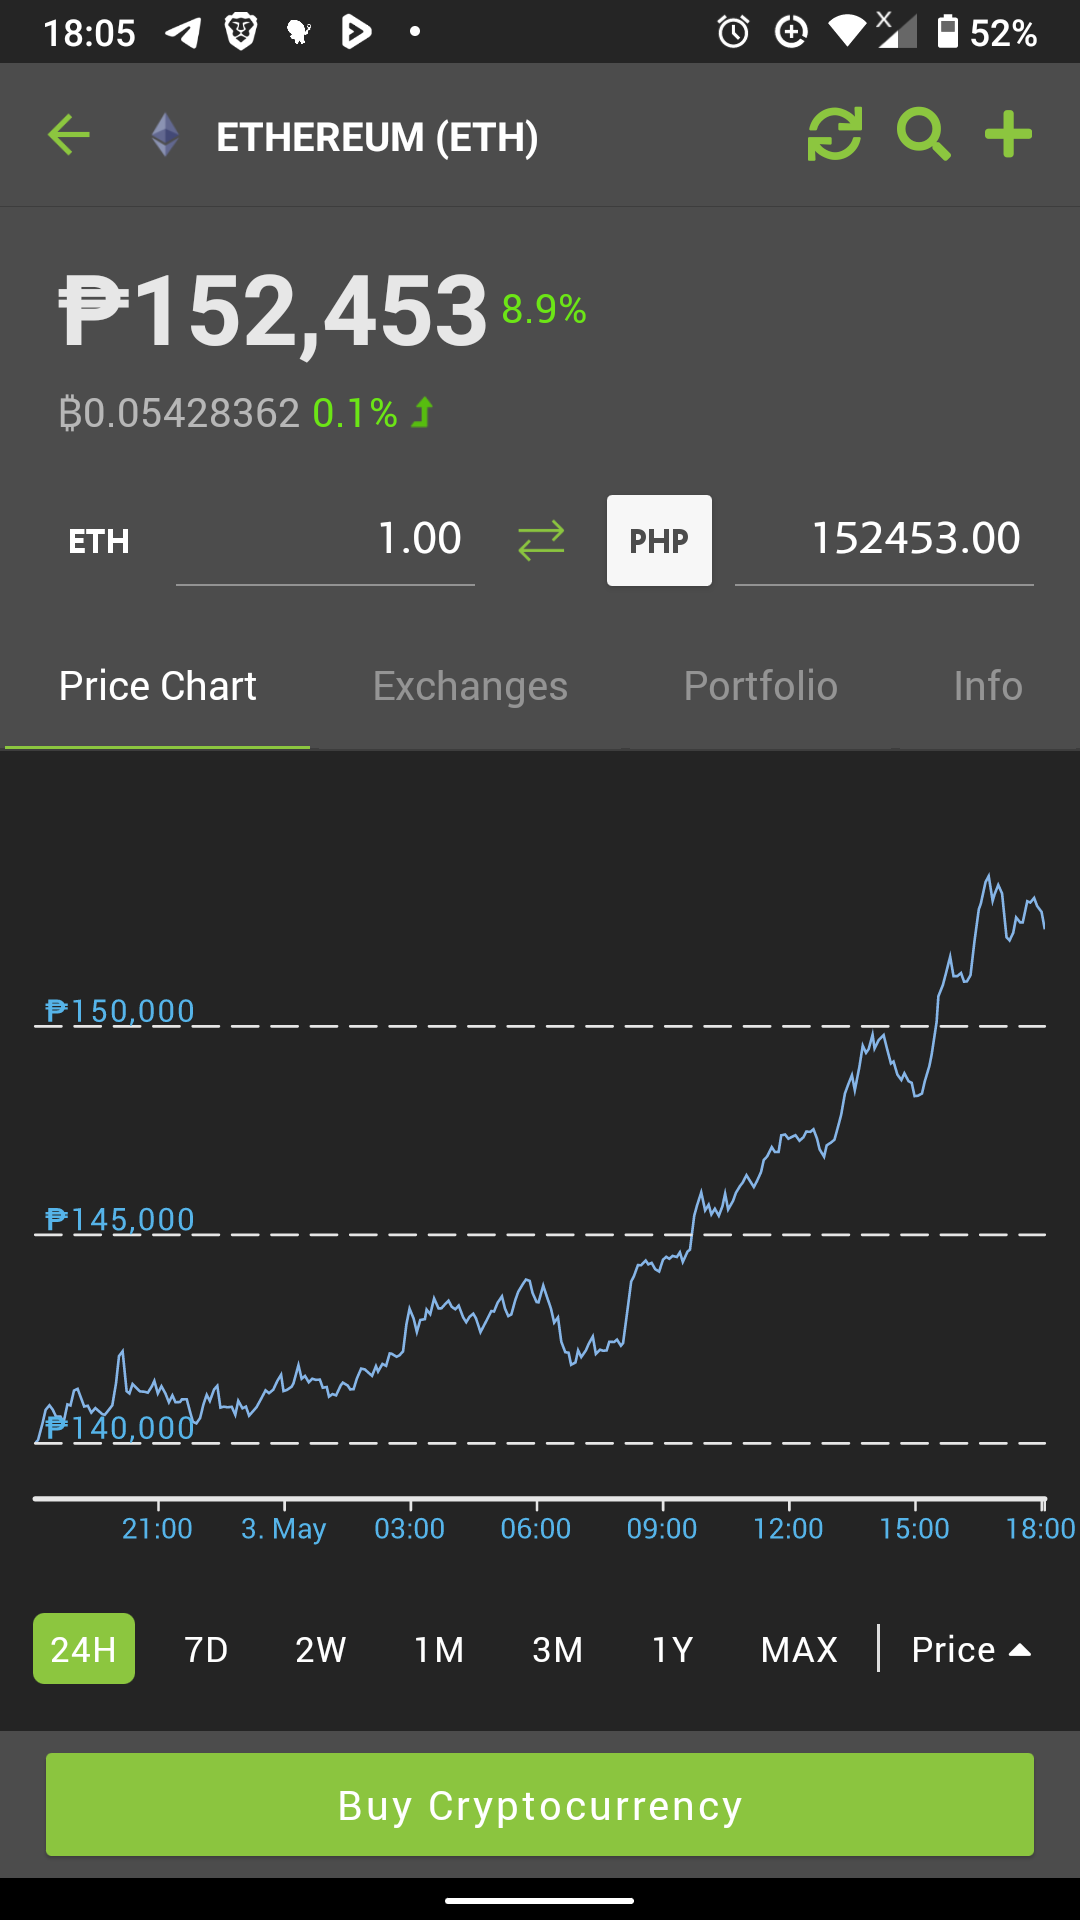
Task: Tap the 15:00 marker on time axis
Action: [914, 1528]
